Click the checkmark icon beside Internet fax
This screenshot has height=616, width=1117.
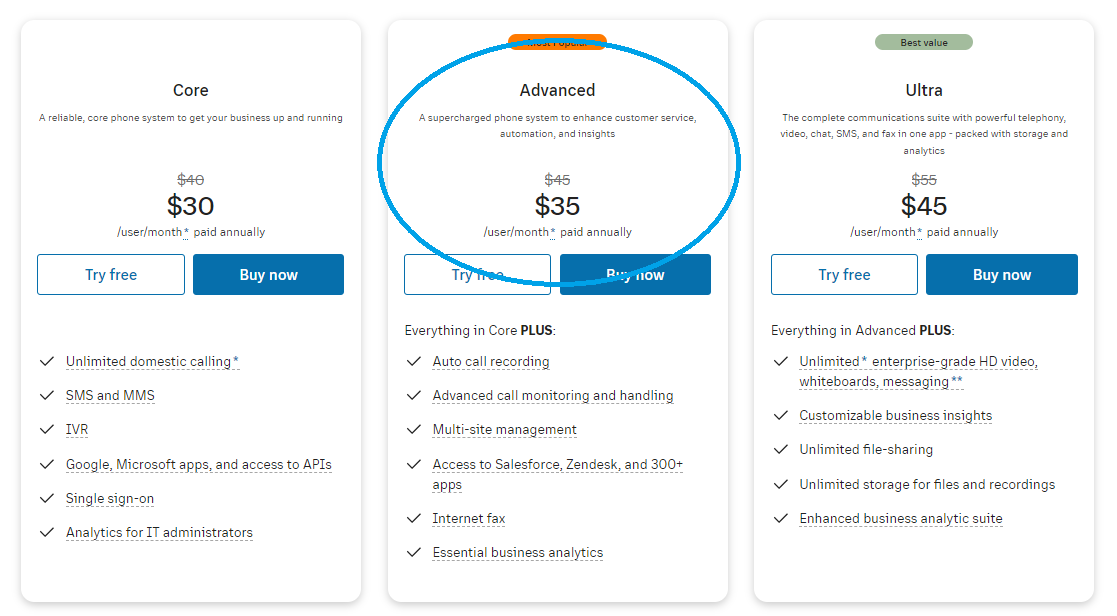tap(413, 518)
